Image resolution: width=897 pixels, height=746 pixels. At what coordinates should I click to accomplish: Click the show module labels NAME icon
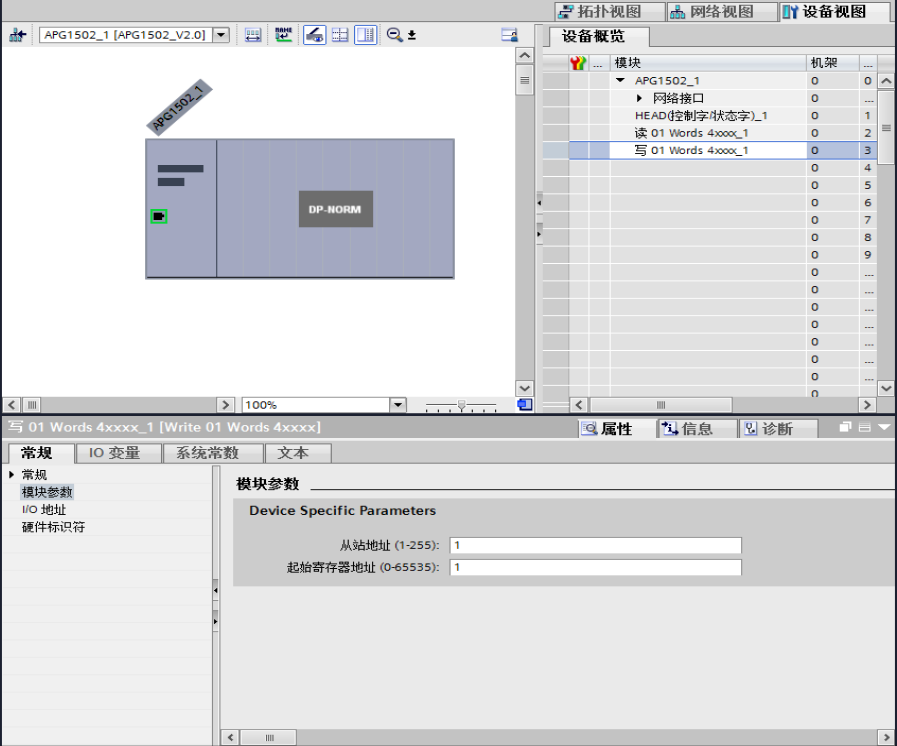284,35
